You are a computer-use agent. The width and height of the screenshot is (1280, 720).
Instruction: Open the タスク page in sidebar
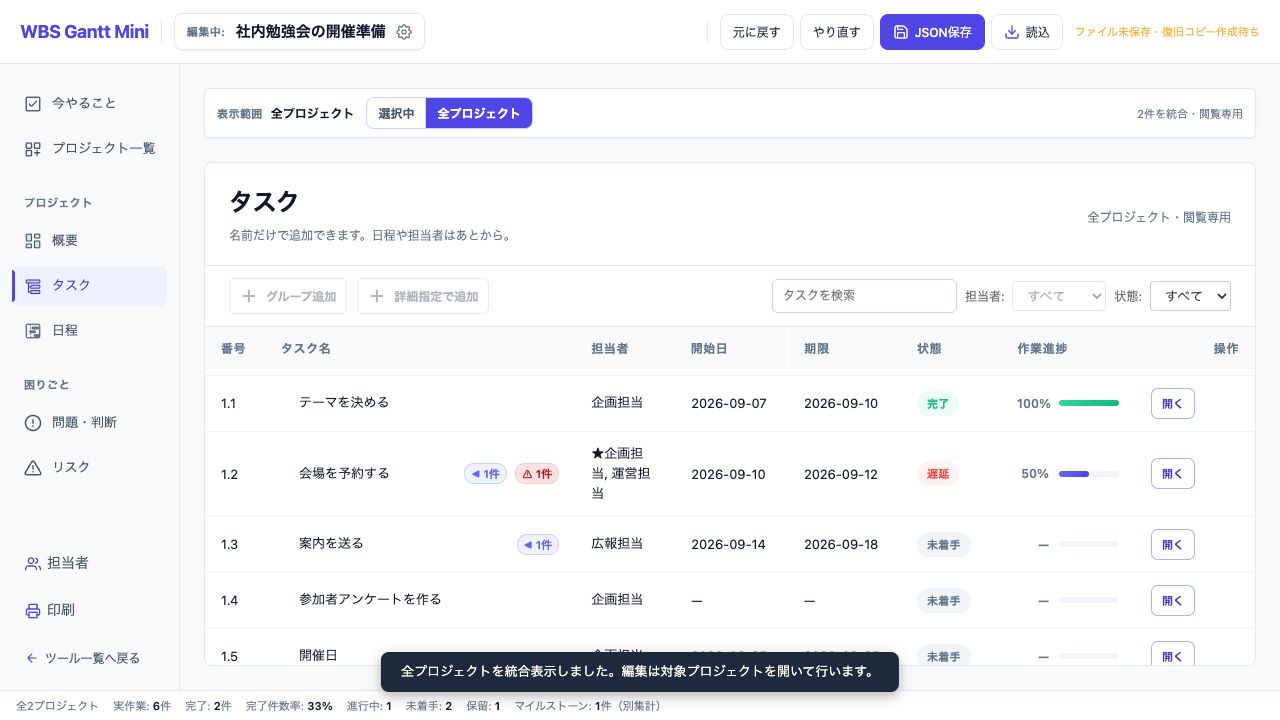point(89,285)
